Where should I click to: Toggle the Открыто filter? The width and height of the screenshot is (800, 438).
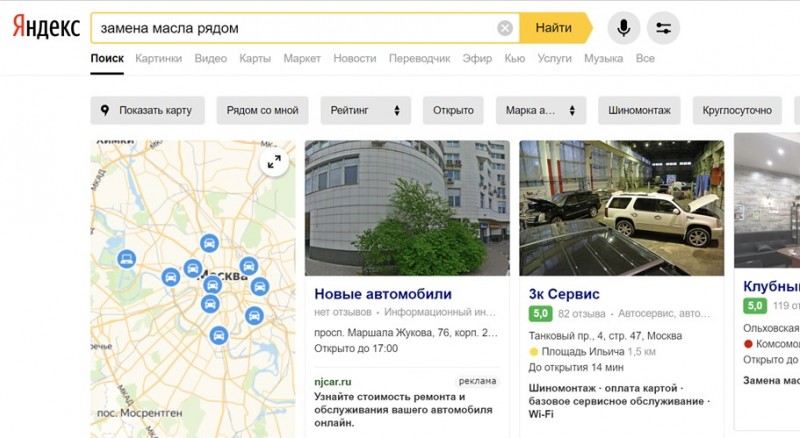tap(453, 110)
